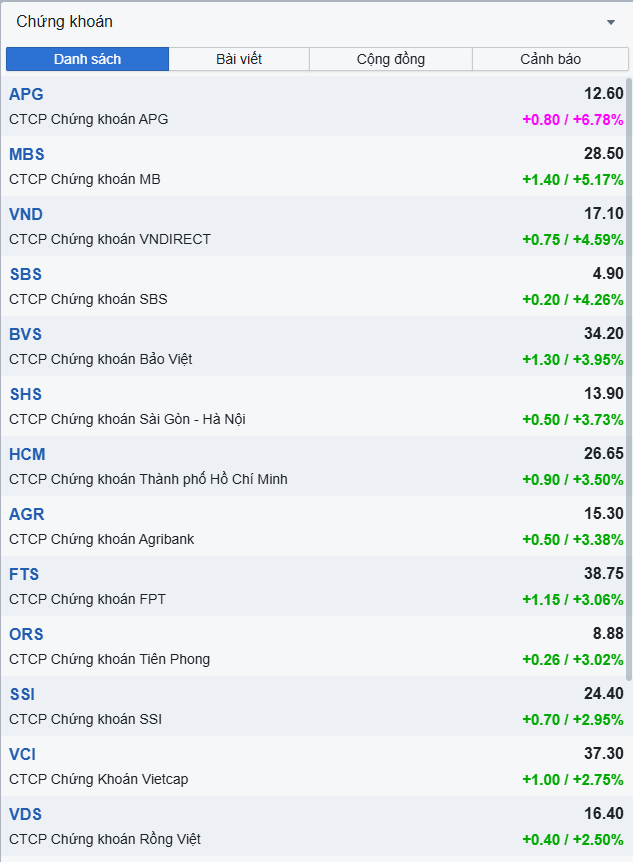Click the ORS ticker symbol
This screenshot has height=862, width=633.
coord(26,634)
